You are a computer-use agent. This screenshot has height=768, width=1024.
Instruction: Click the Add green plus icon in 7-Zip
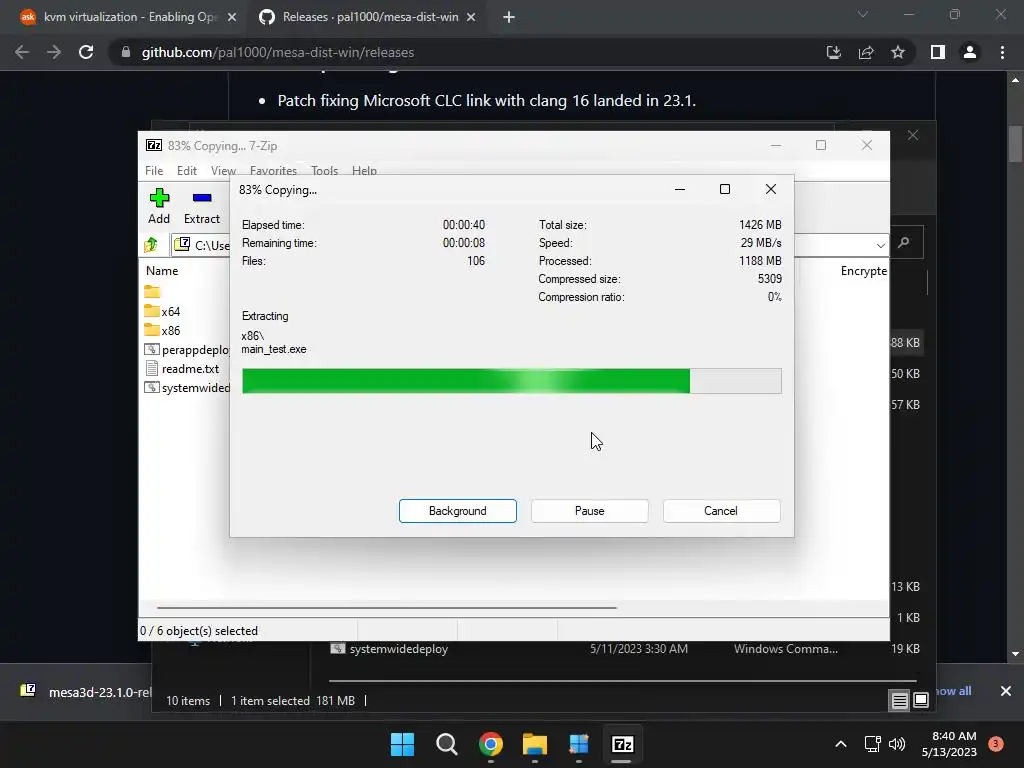159,198
